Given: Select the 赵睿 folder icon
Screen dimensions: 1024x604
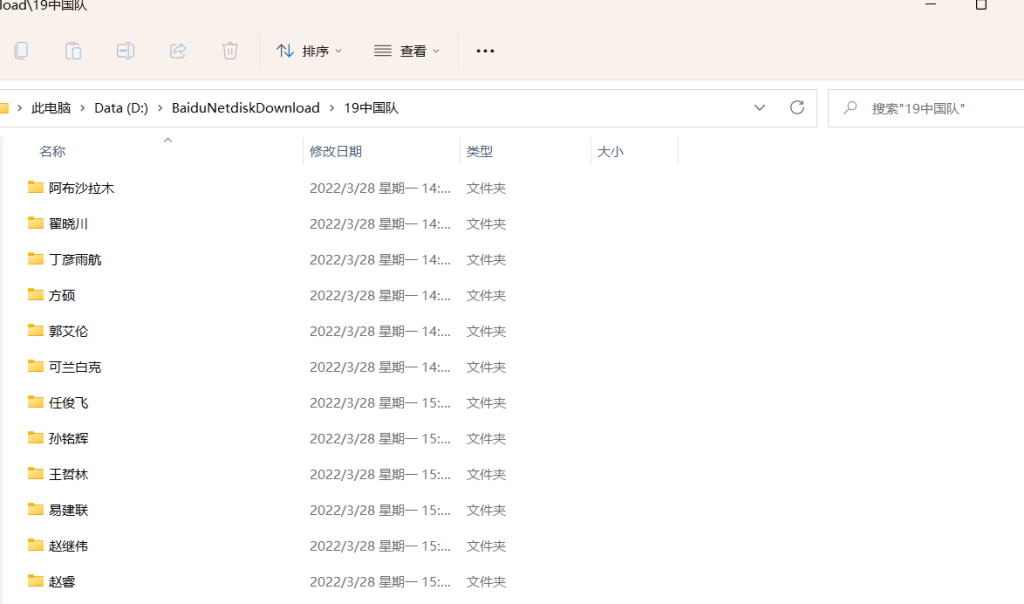Looking at the screenshot, I should point(35,580).
